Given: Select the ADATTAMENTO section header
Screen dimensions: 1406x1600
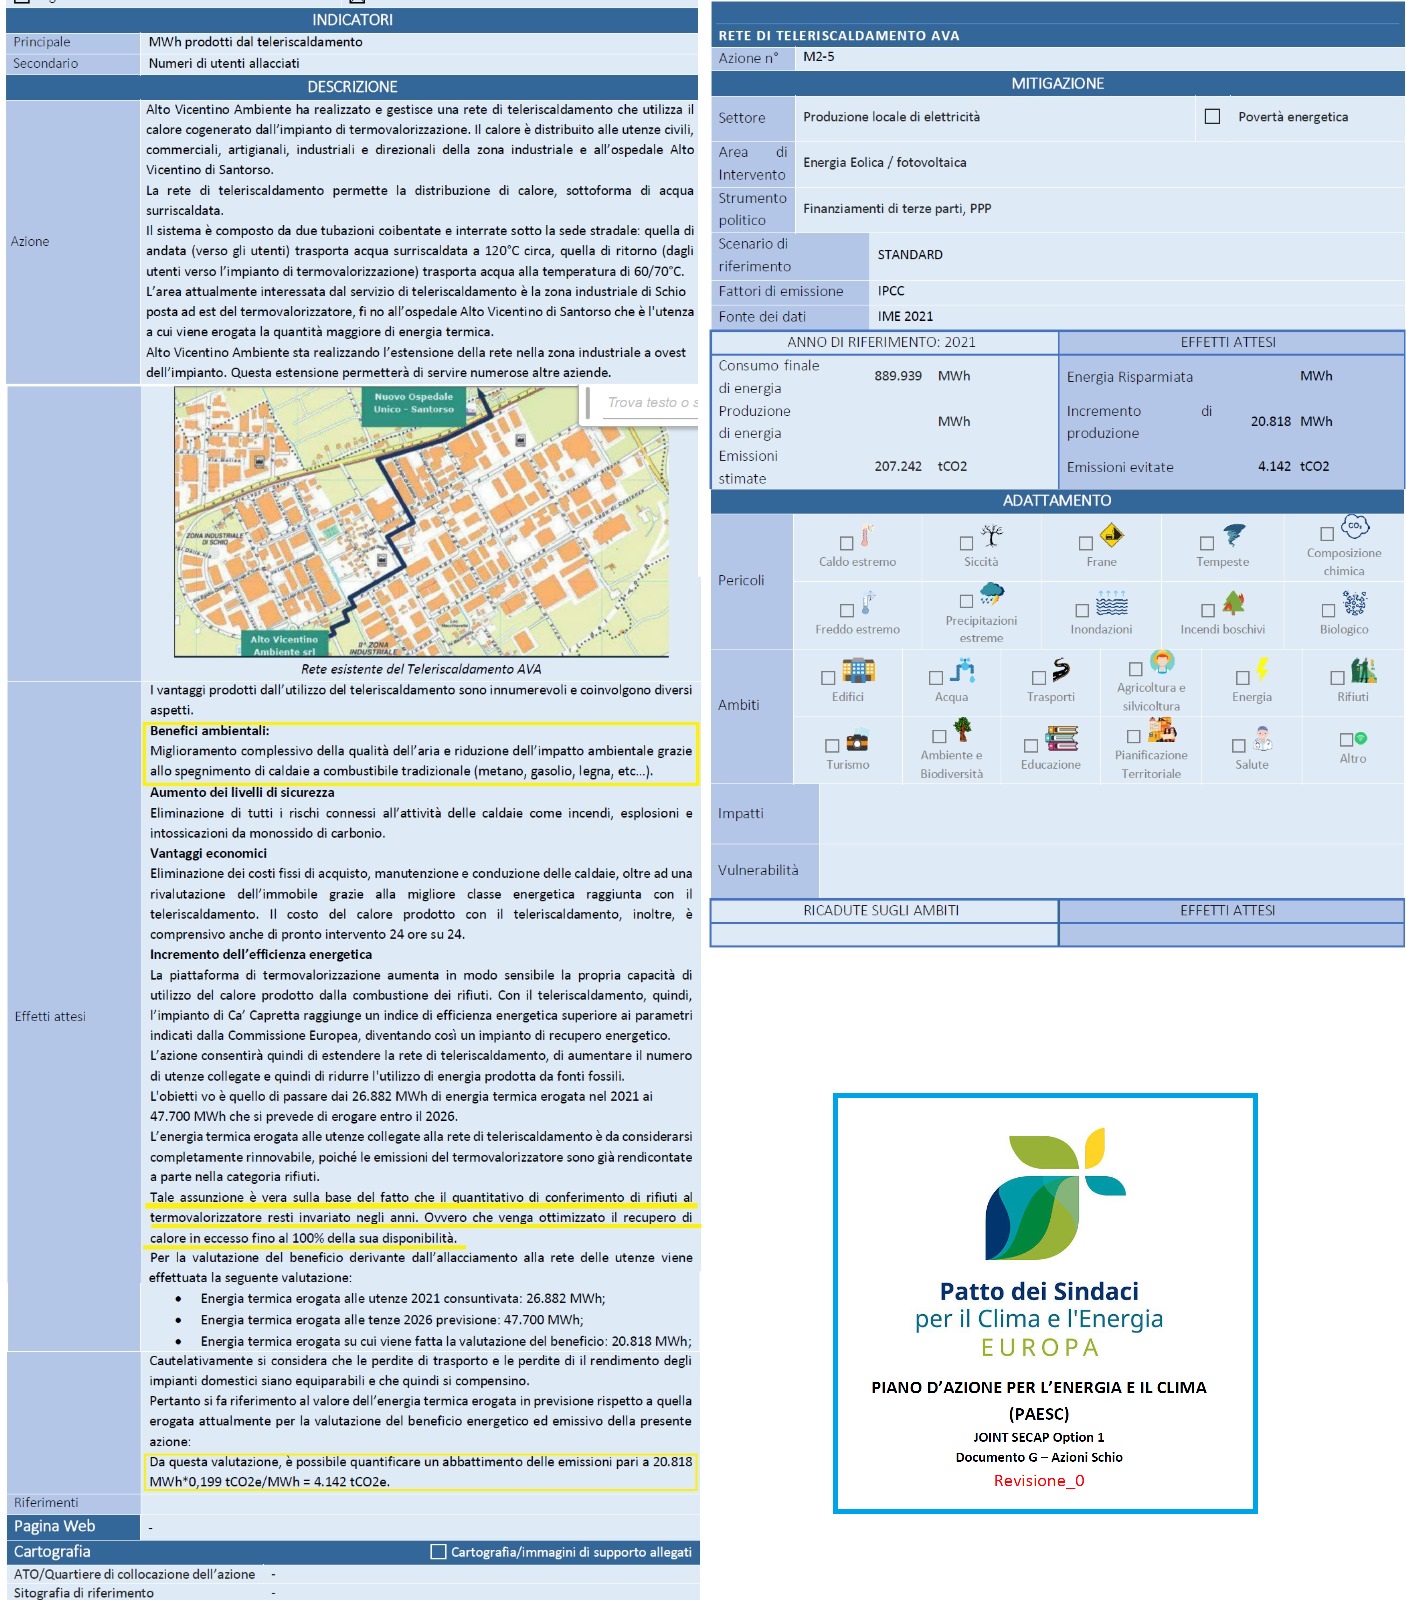Looking at the screenshot, I should pyautogui.click(x=1058, y=500).
